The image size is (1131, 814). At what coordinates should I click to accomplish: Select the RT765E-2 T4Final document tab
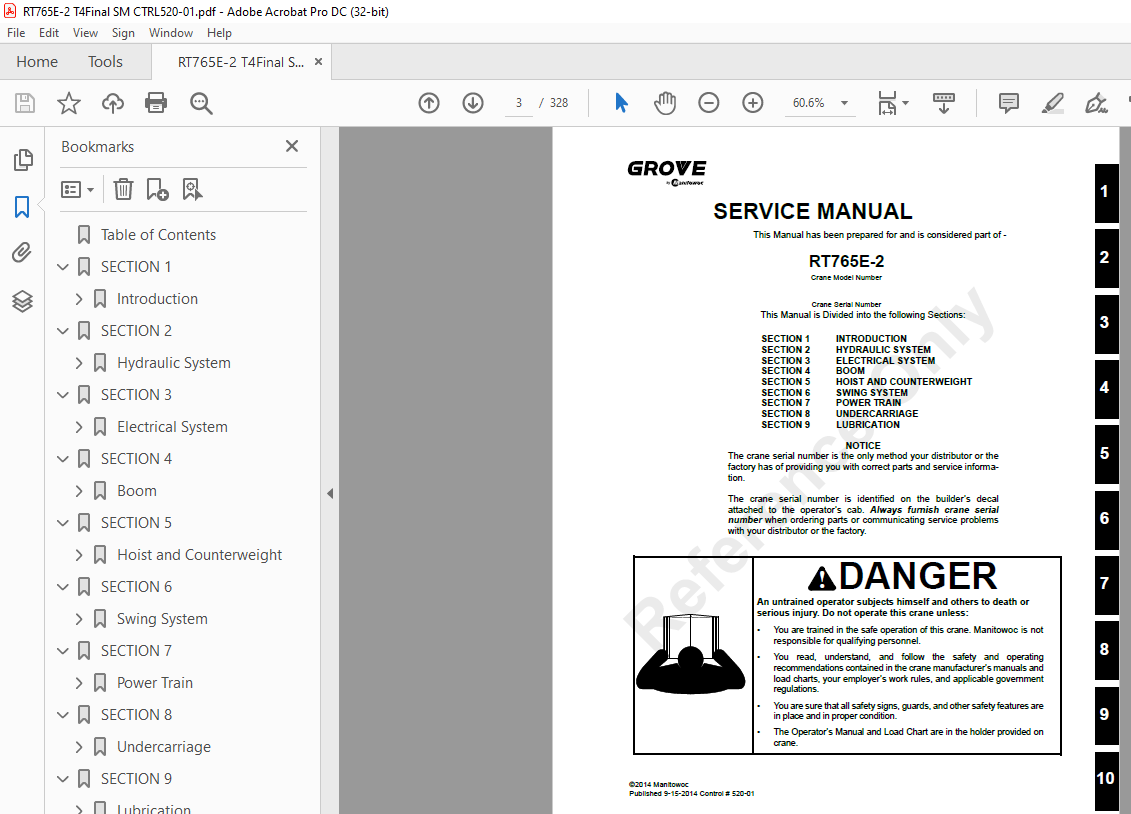click(241, 63)
